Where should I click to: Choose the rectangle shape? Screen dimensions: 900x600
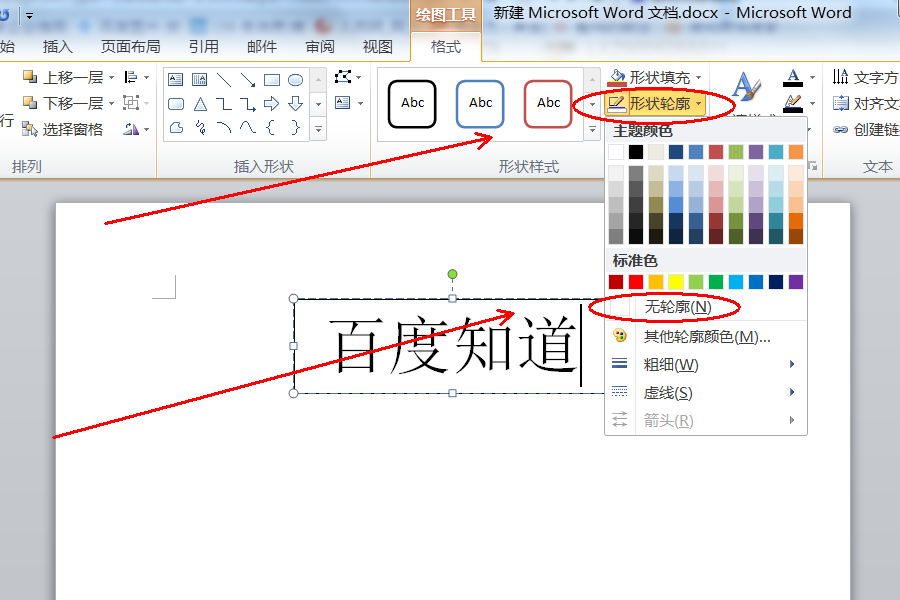click(271, 79)
